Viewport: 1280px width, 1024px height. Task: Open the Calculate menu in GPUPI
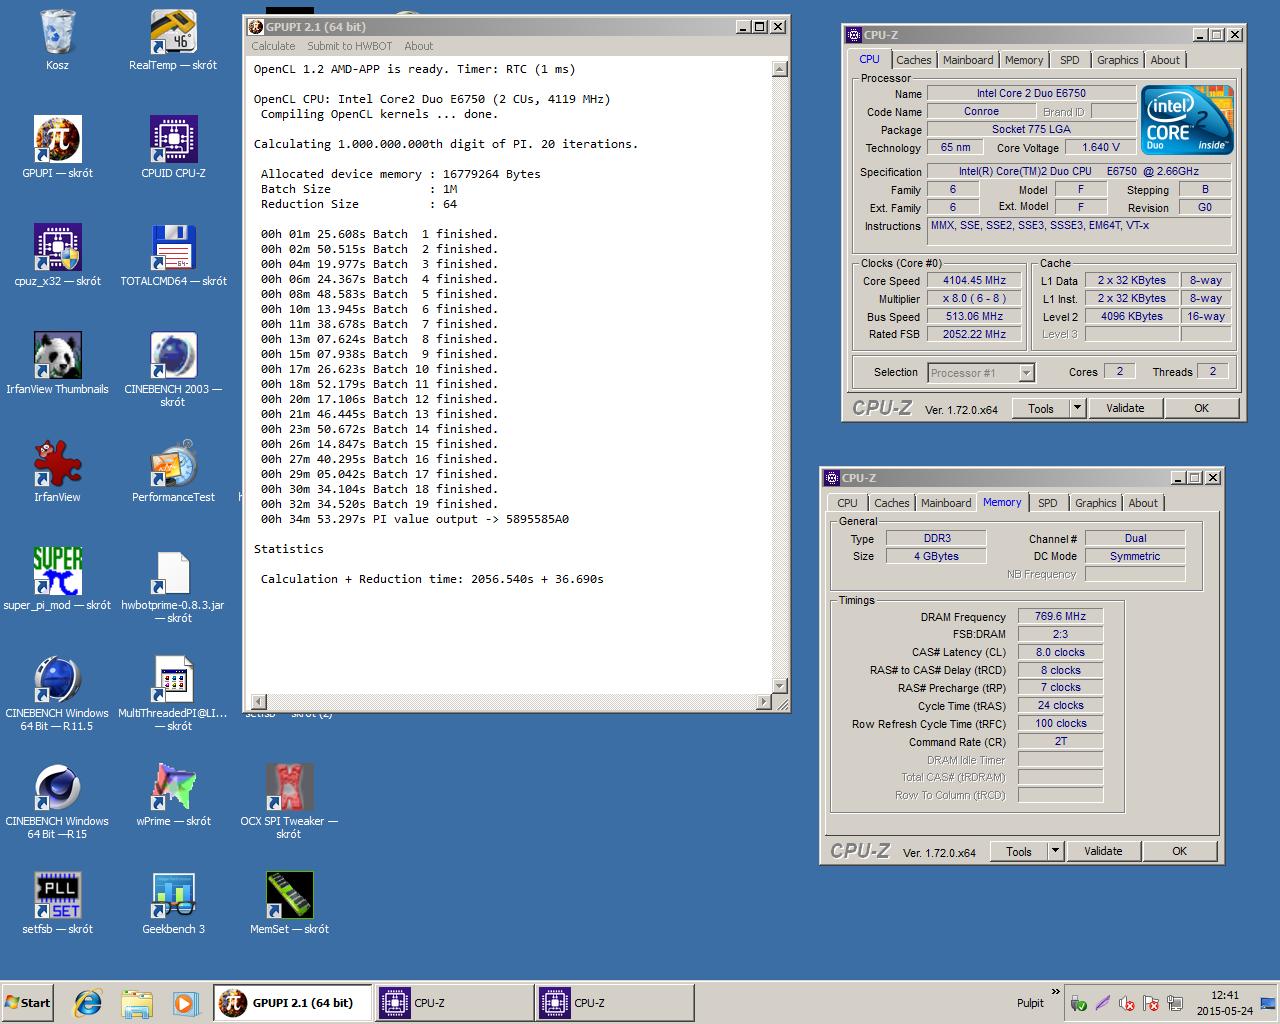(x=273, y=46)
